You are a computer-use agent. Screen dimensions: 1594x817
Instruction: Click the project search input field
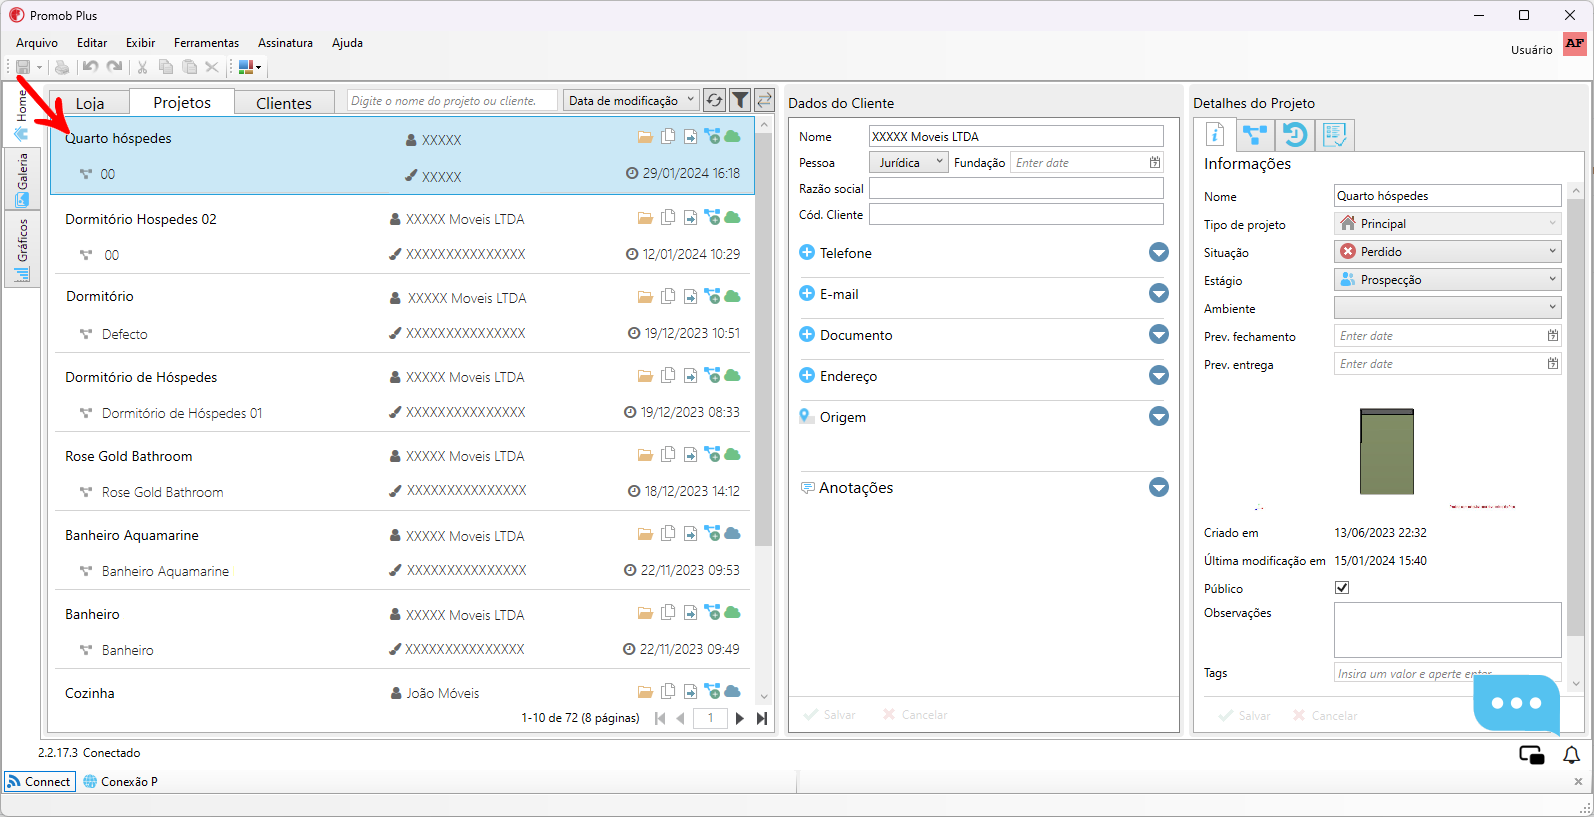[453, 100]
